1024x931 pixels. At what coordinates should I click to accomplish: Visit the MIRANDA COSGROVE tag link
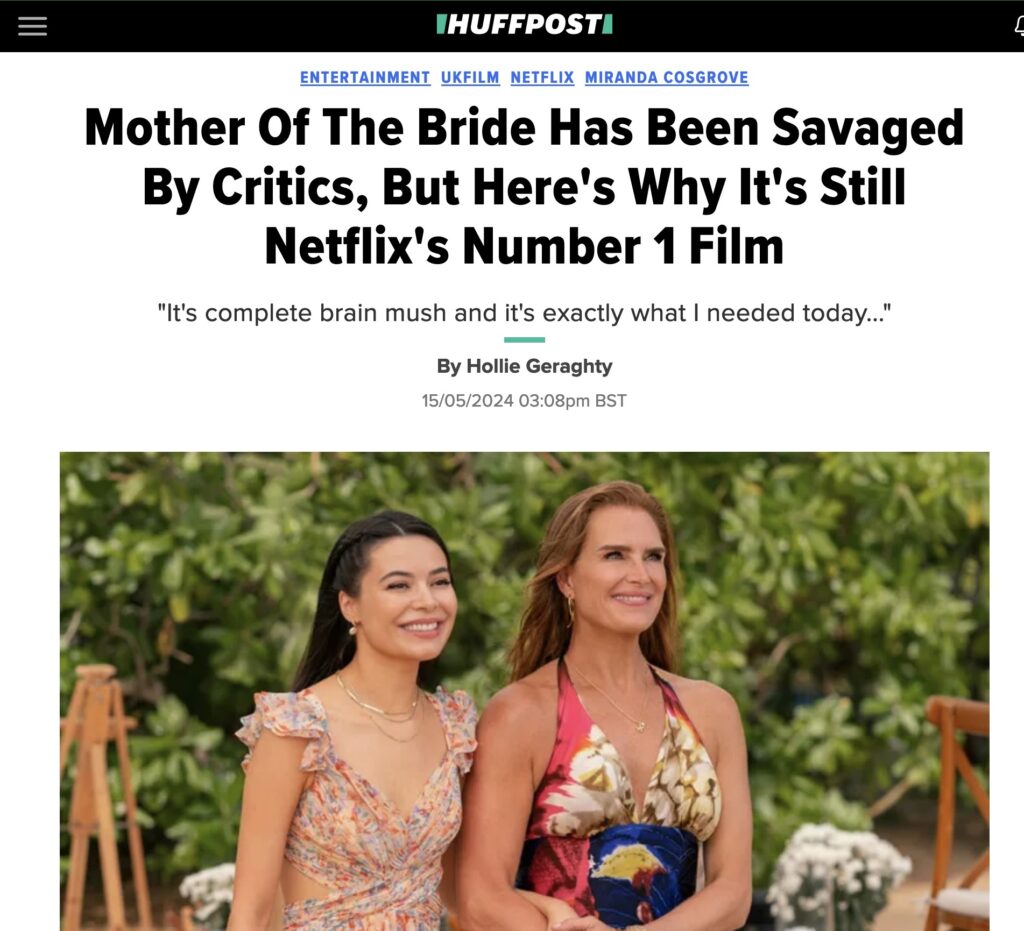click(x=667, y=77)
